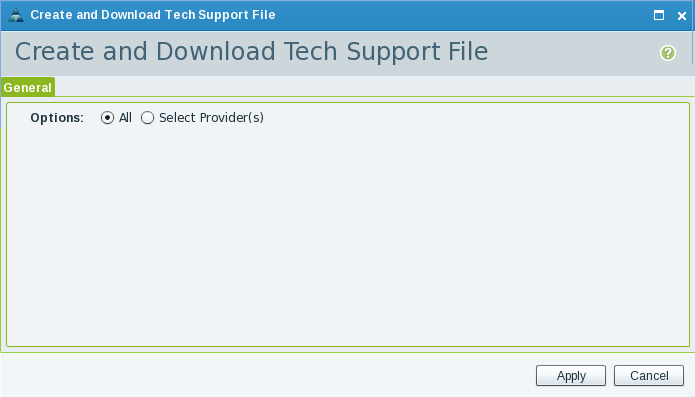Abort using the Cancel button
The image size is (695, 397).
coord(649,376)
